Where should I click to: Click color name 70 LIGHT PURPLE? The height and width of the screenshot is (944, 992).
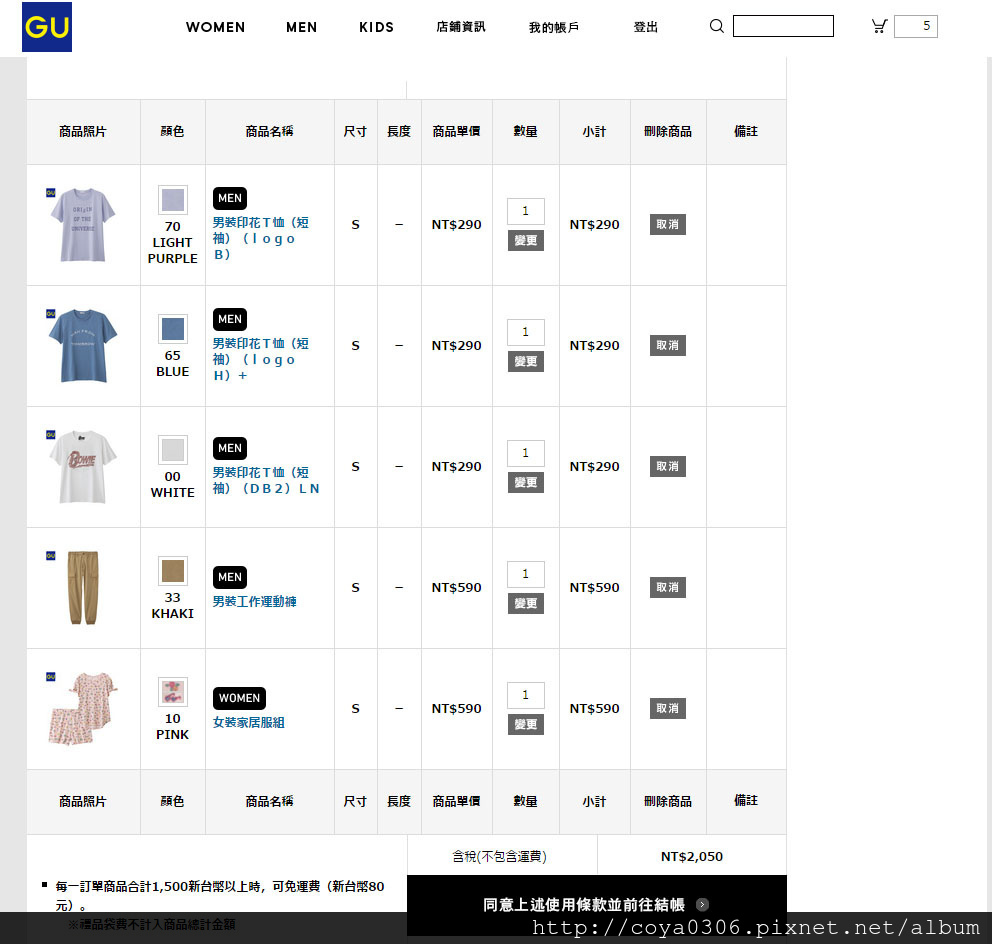(x=173, y=242)
